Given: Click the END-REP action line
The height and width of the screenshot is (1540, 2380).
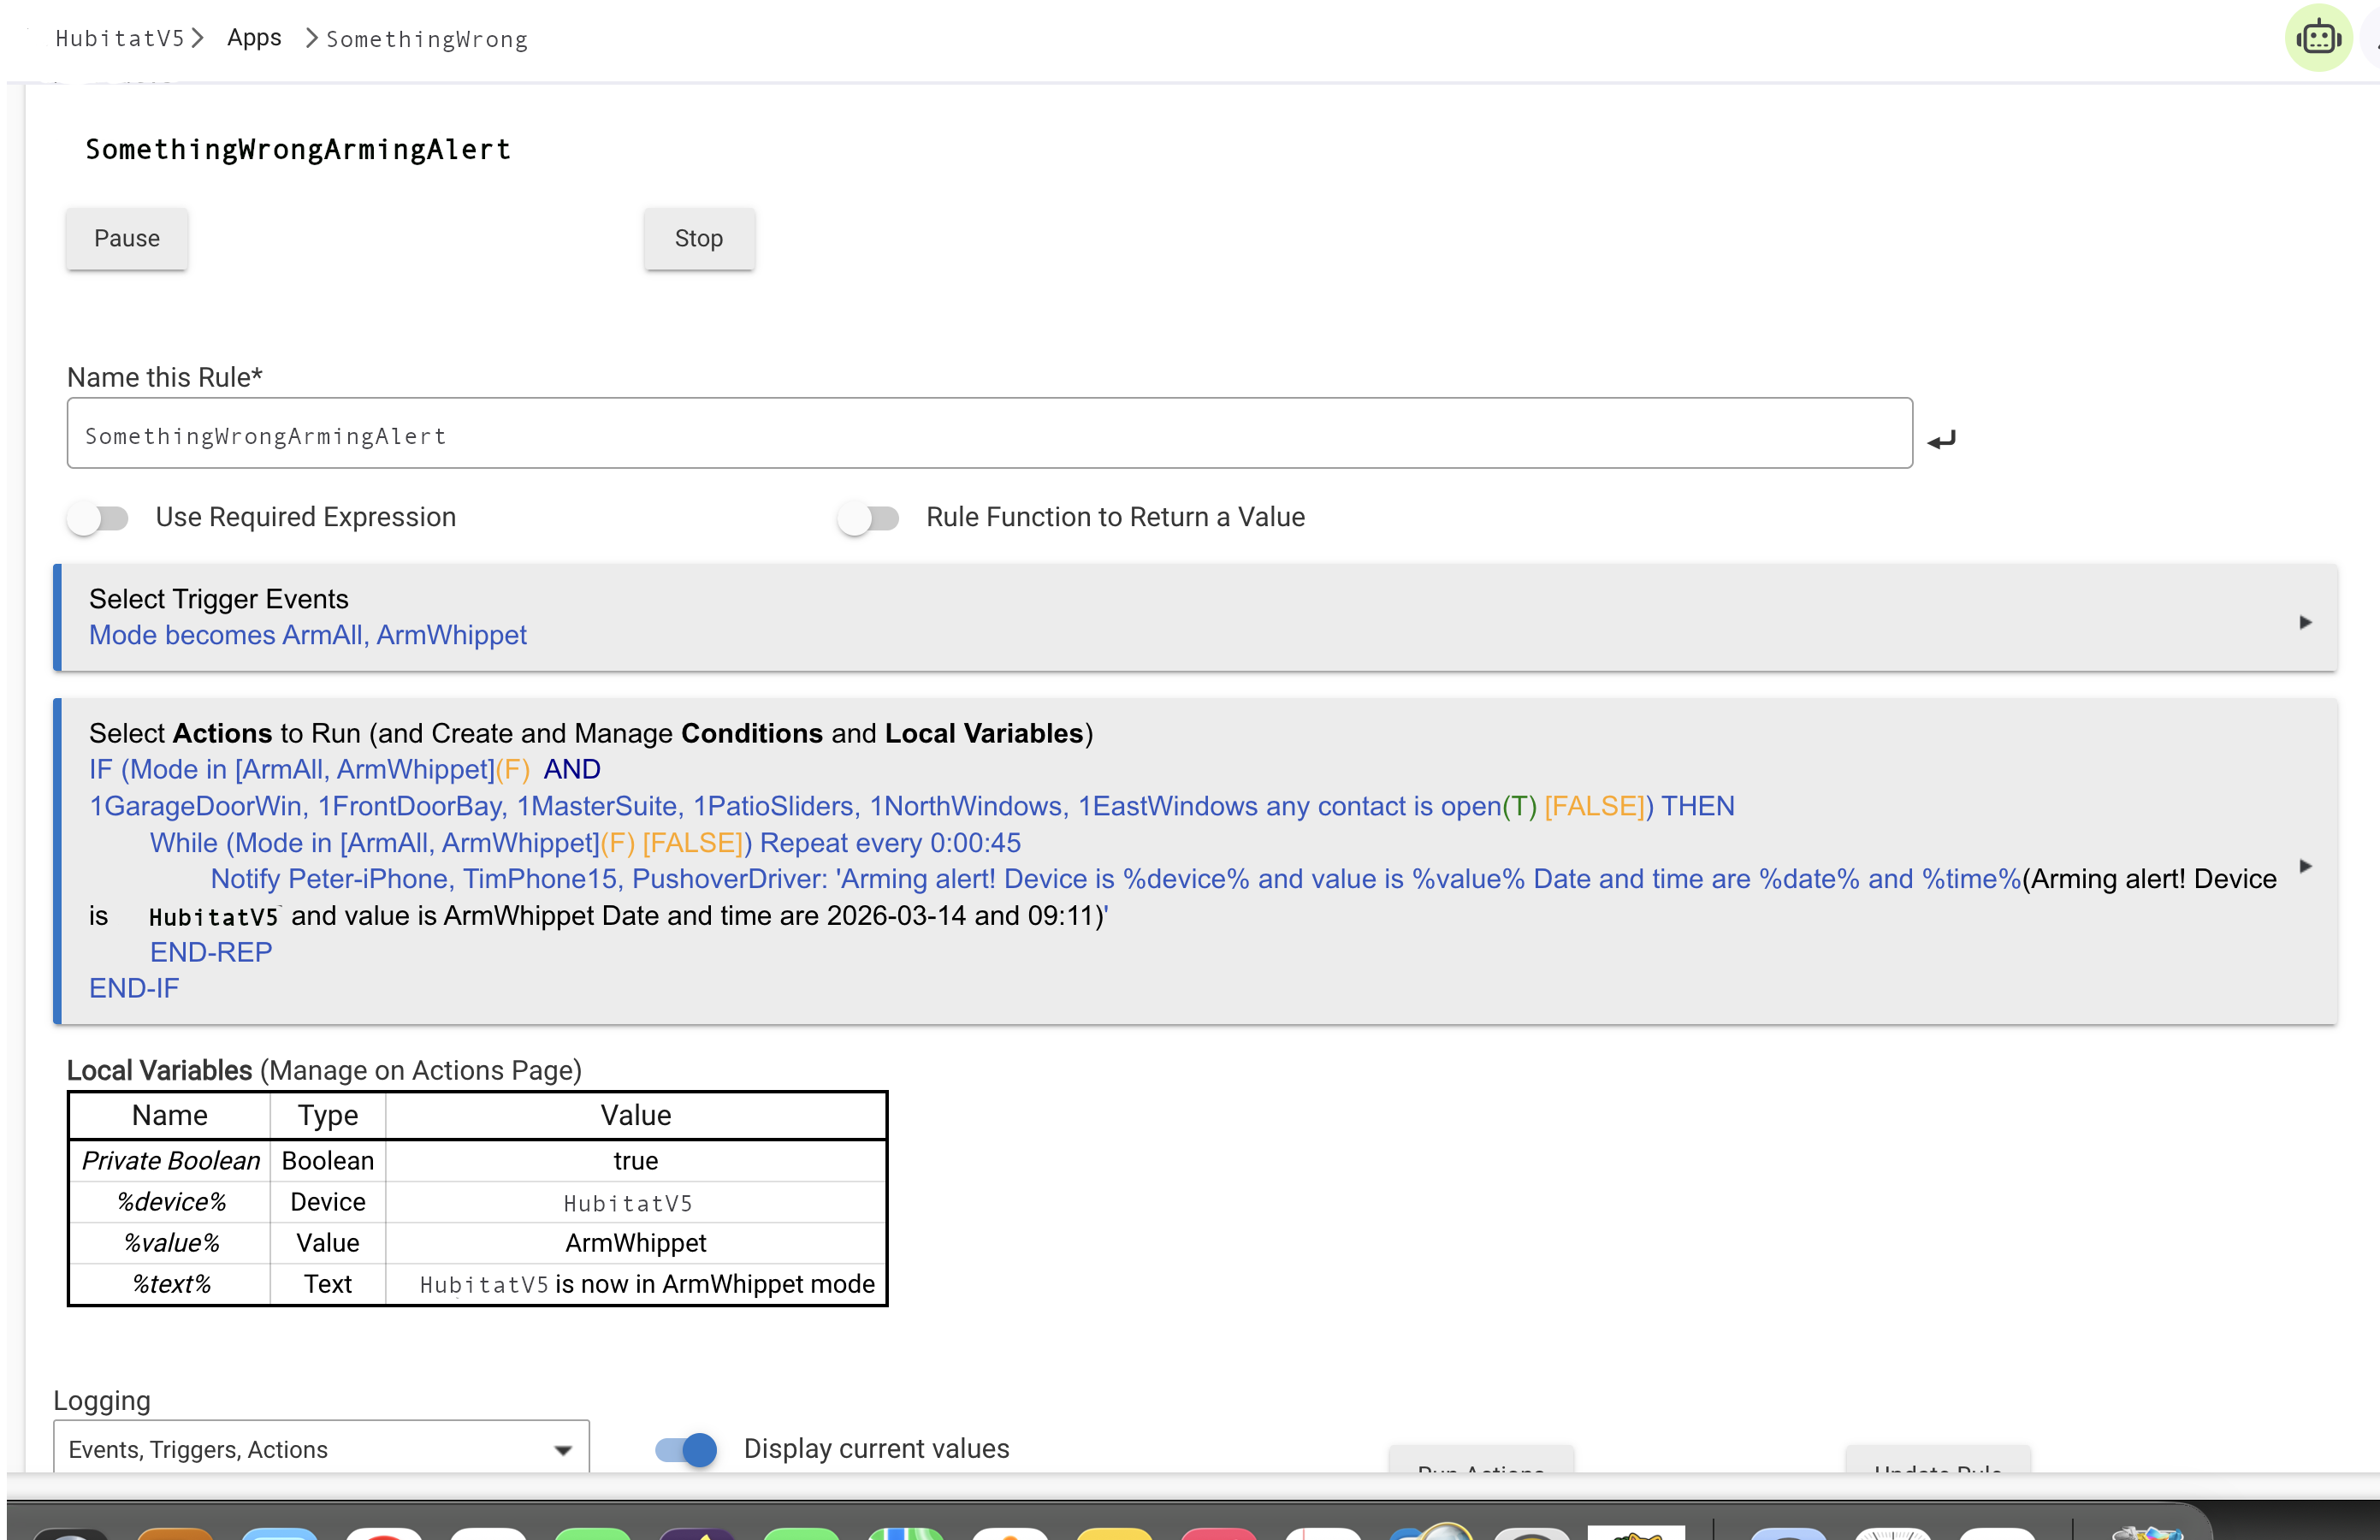Looking at the screenshot, I should point(210,951).
